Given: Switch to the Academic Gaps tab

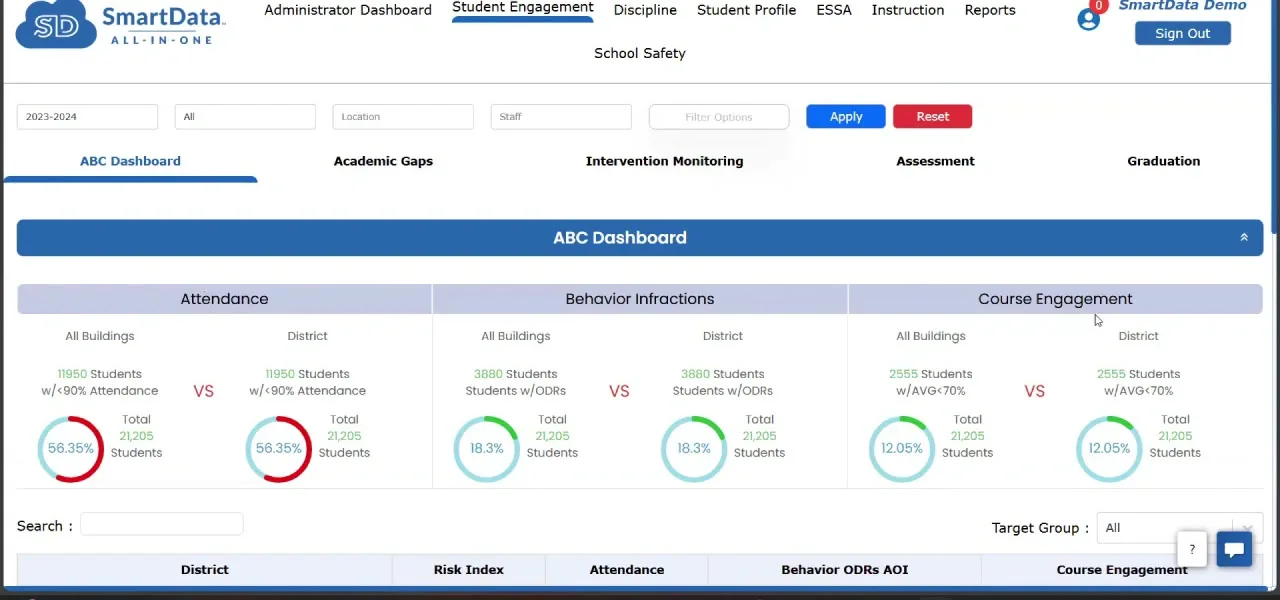Looking at the screenshot, I should (383, 161).
